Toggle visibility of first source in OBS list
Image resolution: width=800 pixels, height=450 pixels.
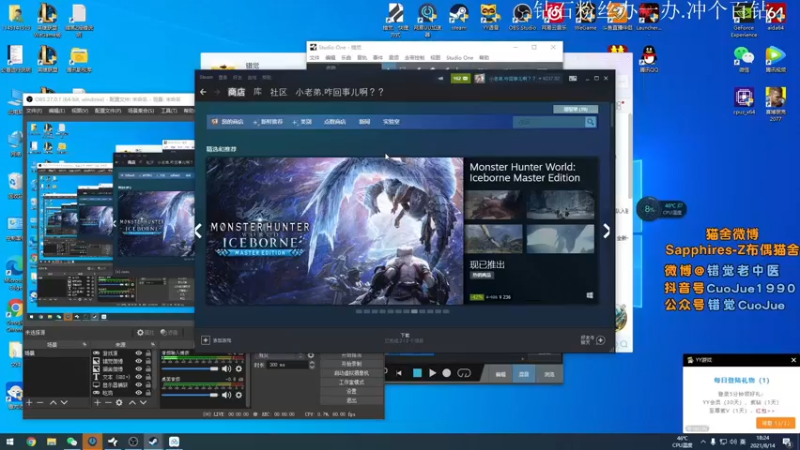tap(138, 353)
